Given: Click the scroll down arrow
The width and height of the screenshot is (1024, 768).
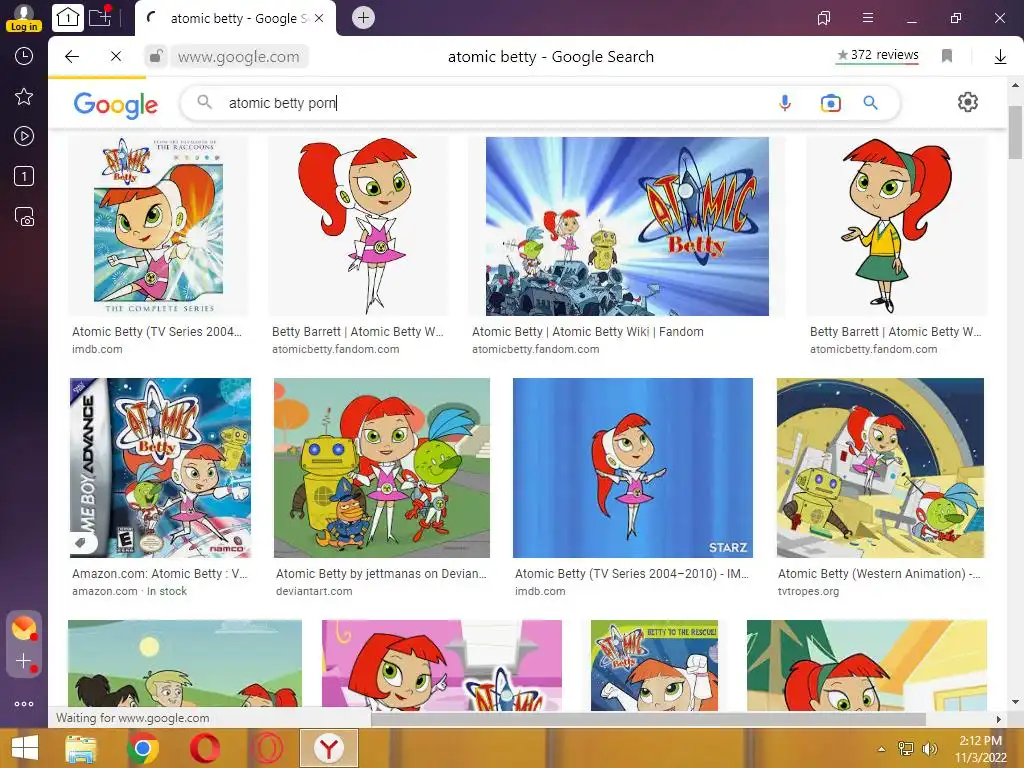Looking at the screenshot, I should [x=1015, y=702].
